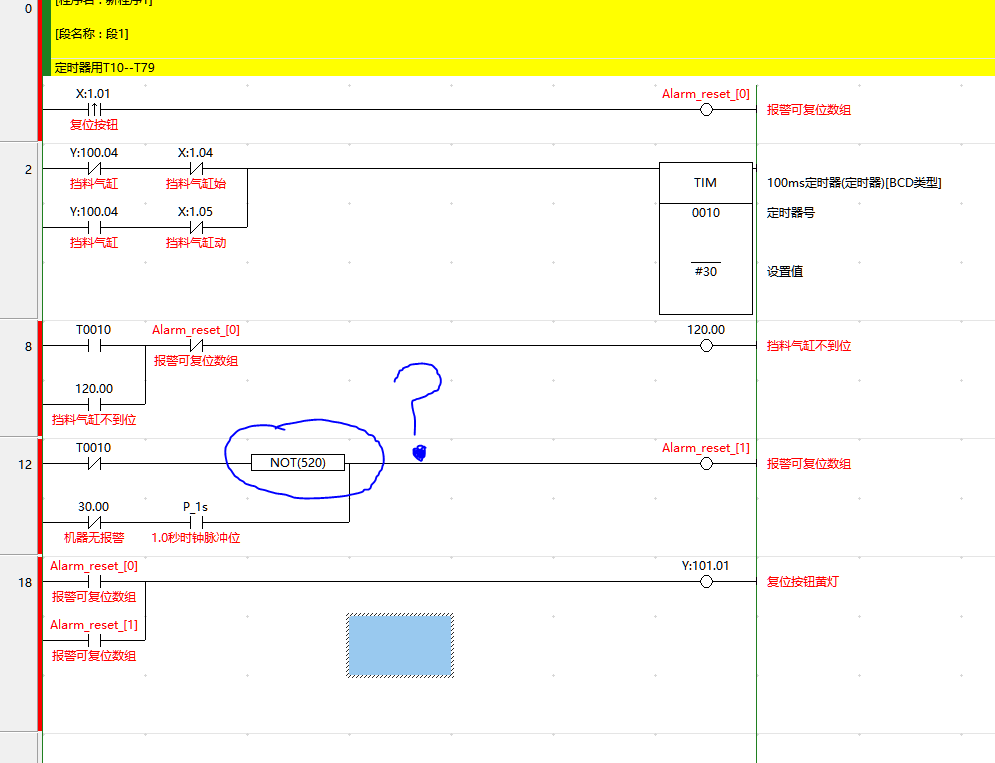Click the X:1.01 复位按钮 rising-edge contact
995x763 pixels.
[x=94, y=110]
